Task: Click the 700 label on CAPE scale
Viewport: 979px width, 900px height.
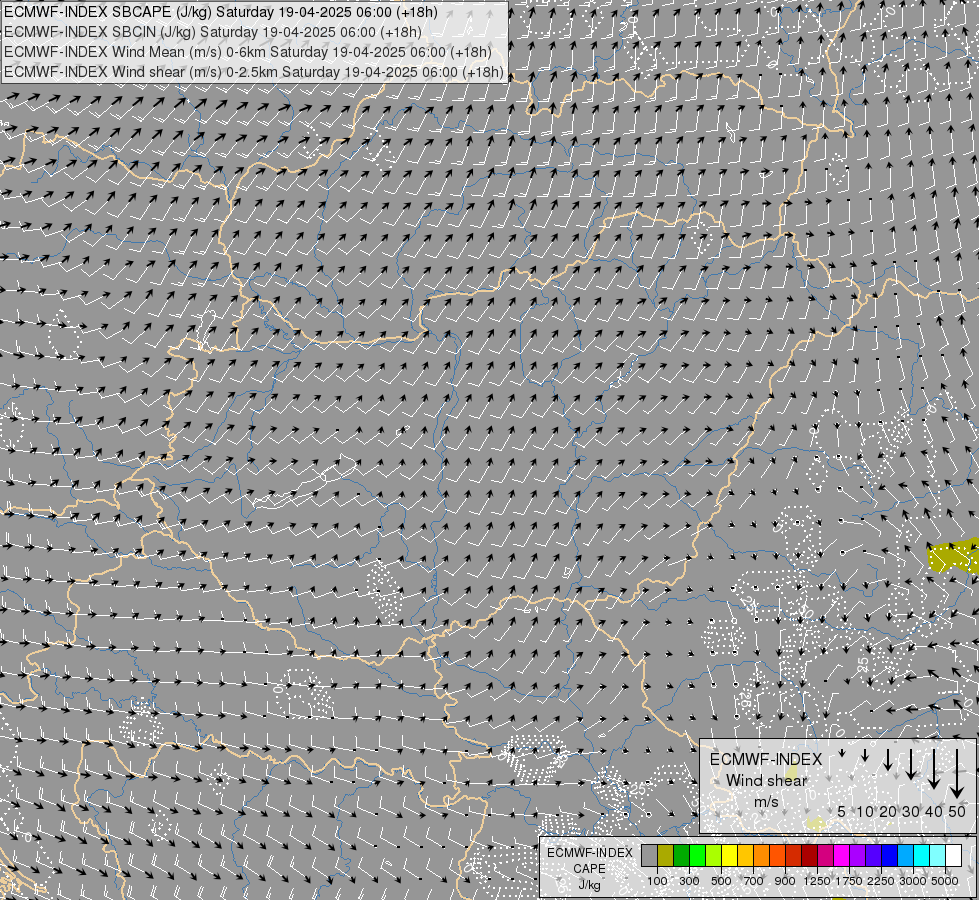Action: [754, 881]
